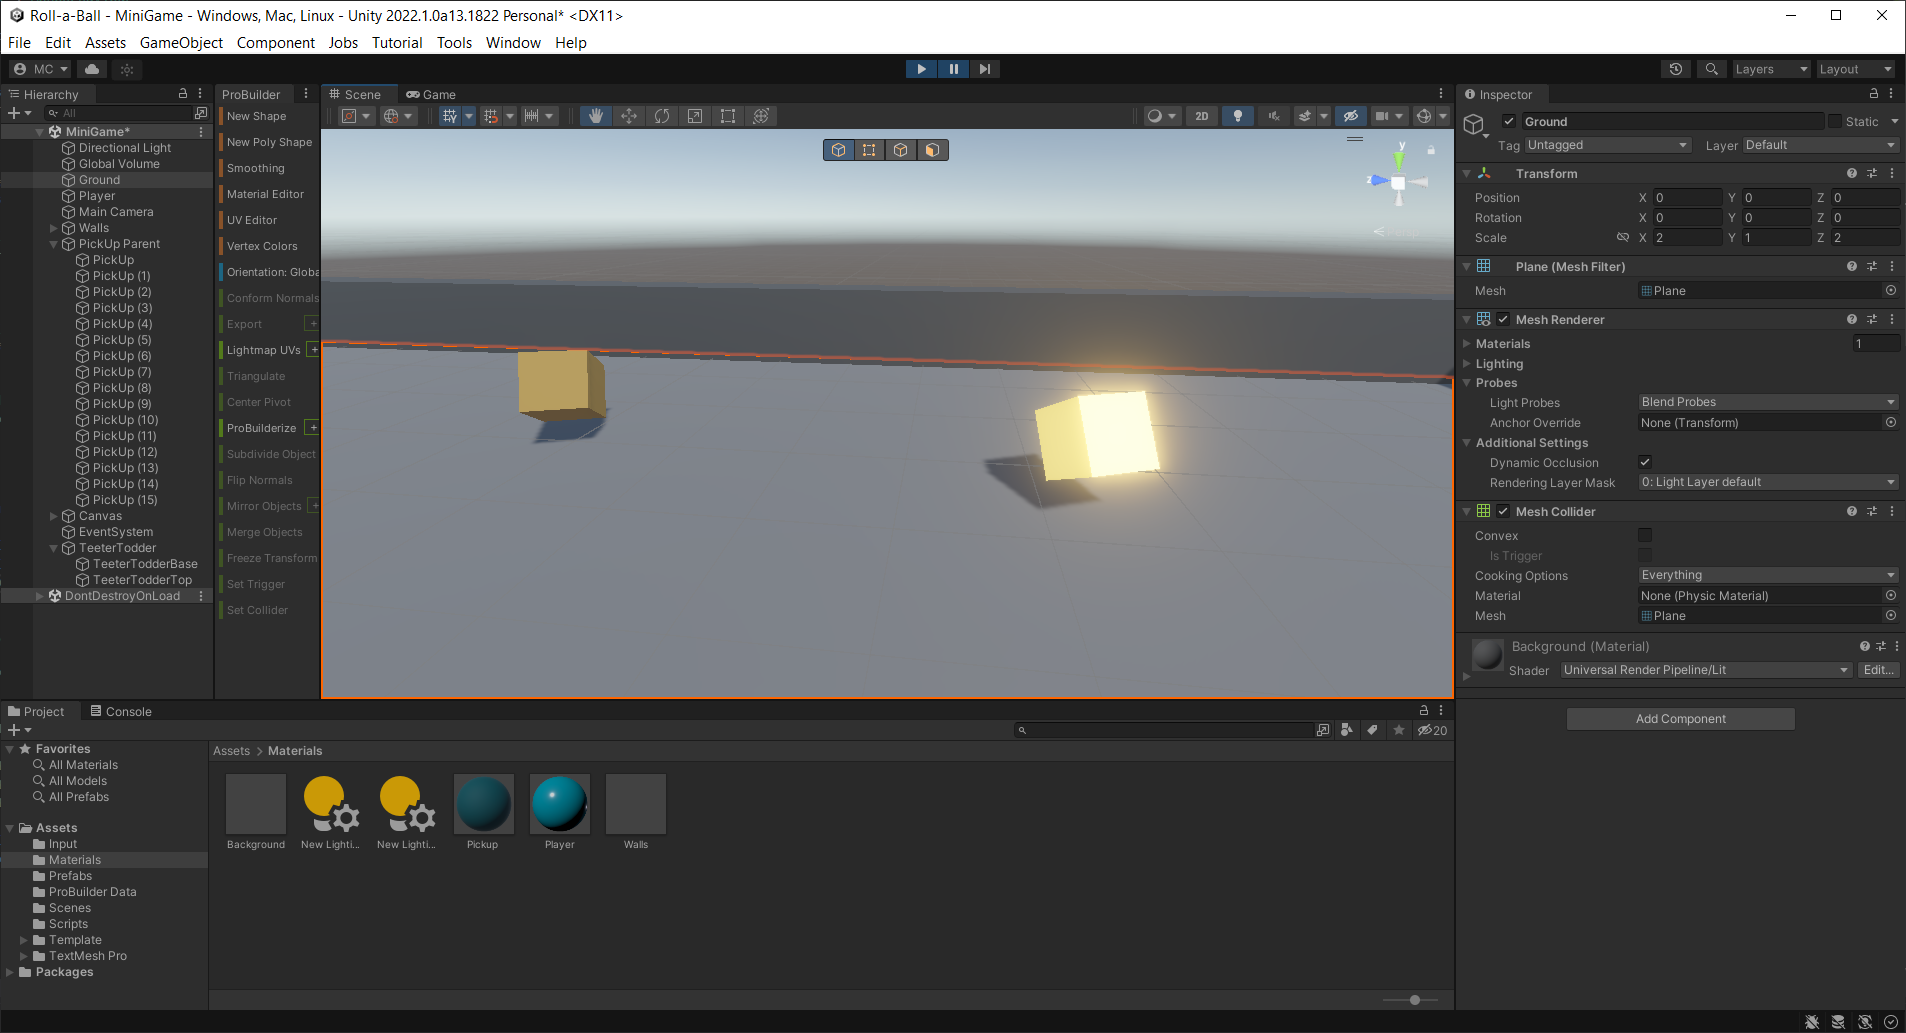The image size is (1906, 1033).
Task: Open the global search icon
Action: click(1712, 69)
